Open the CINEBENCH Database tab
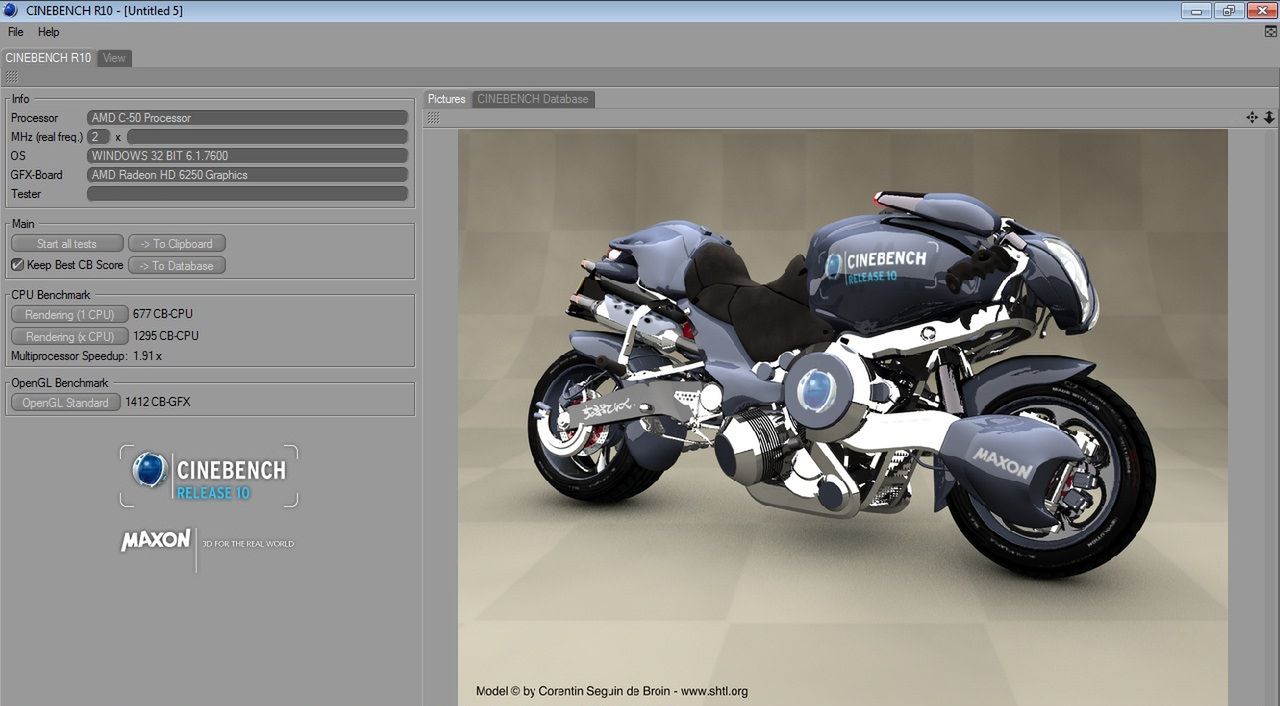Screen dimensions: 1280x706 533,99
